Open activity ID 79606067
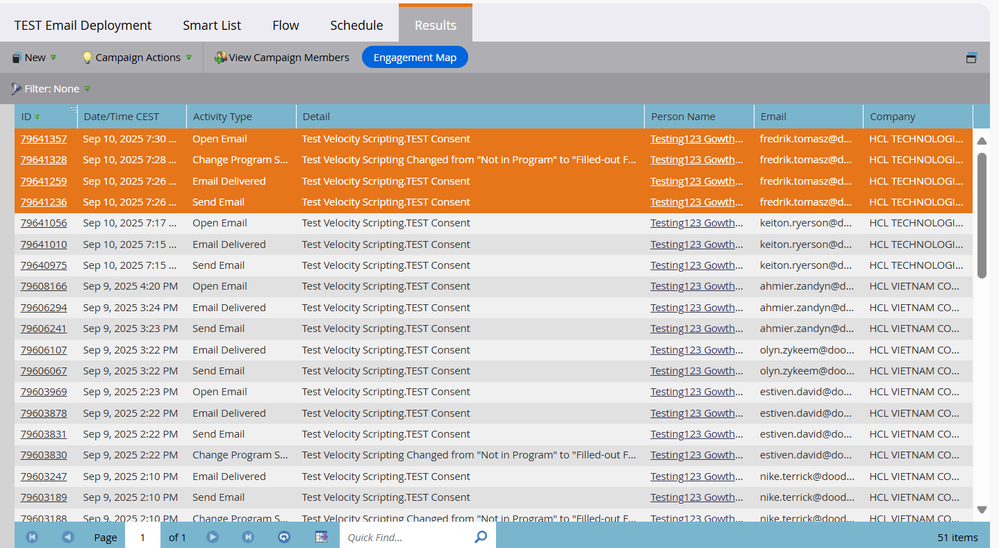The image size is (999, 548). pyautogui.click(x=43, y=371)
